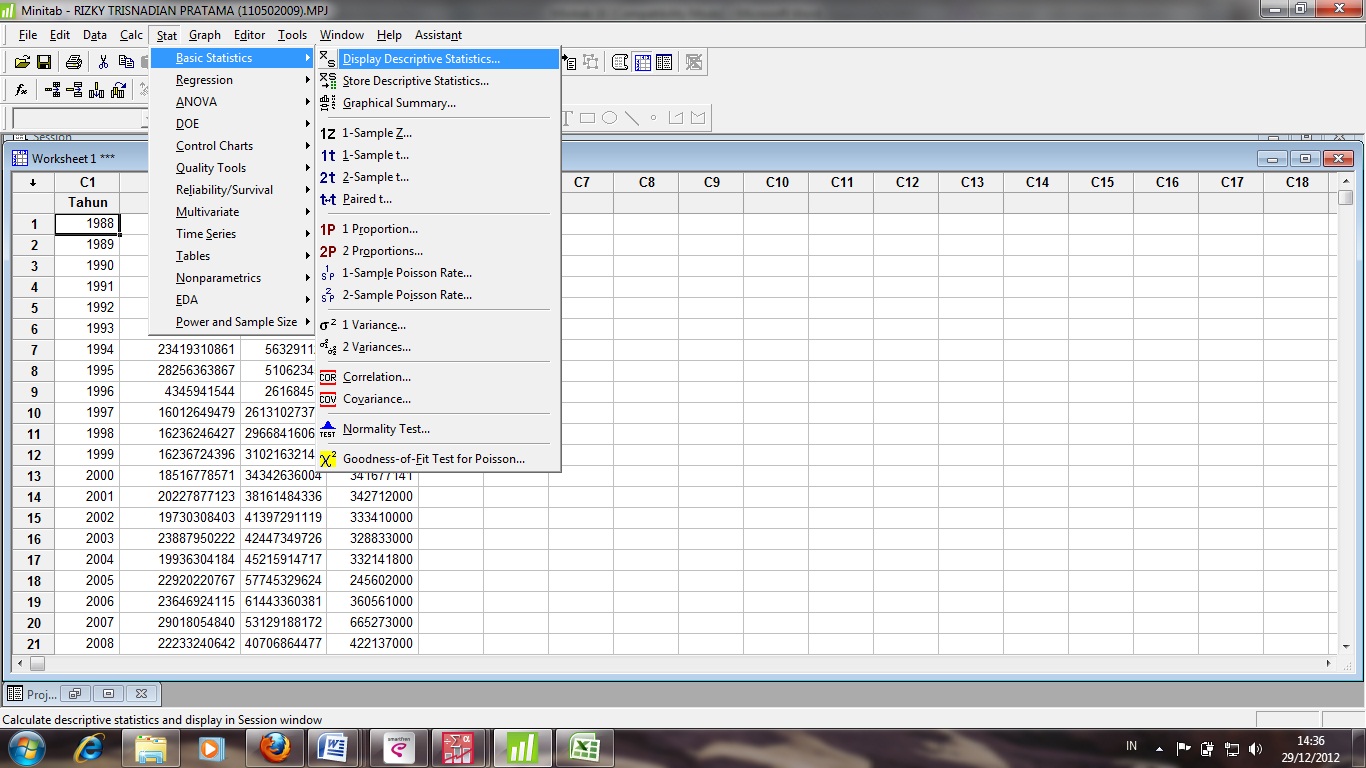
Task: Select 2 Variances menu item
Action: pos(437,347)
